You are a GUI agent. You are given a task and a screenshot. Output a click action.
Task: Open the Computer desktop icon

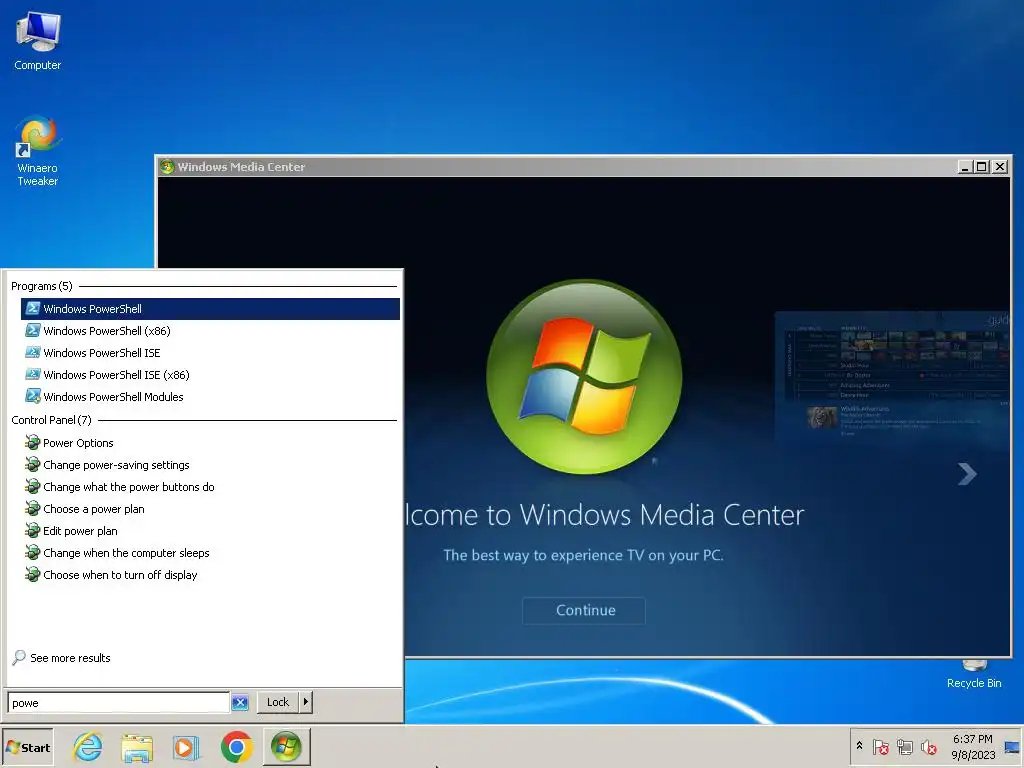(x=38, y=41)
